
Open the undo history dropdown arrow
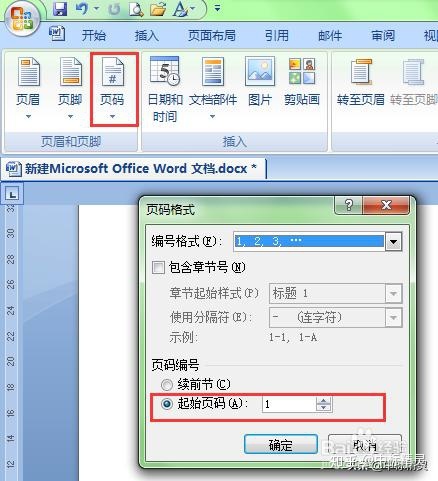point(96,8)
